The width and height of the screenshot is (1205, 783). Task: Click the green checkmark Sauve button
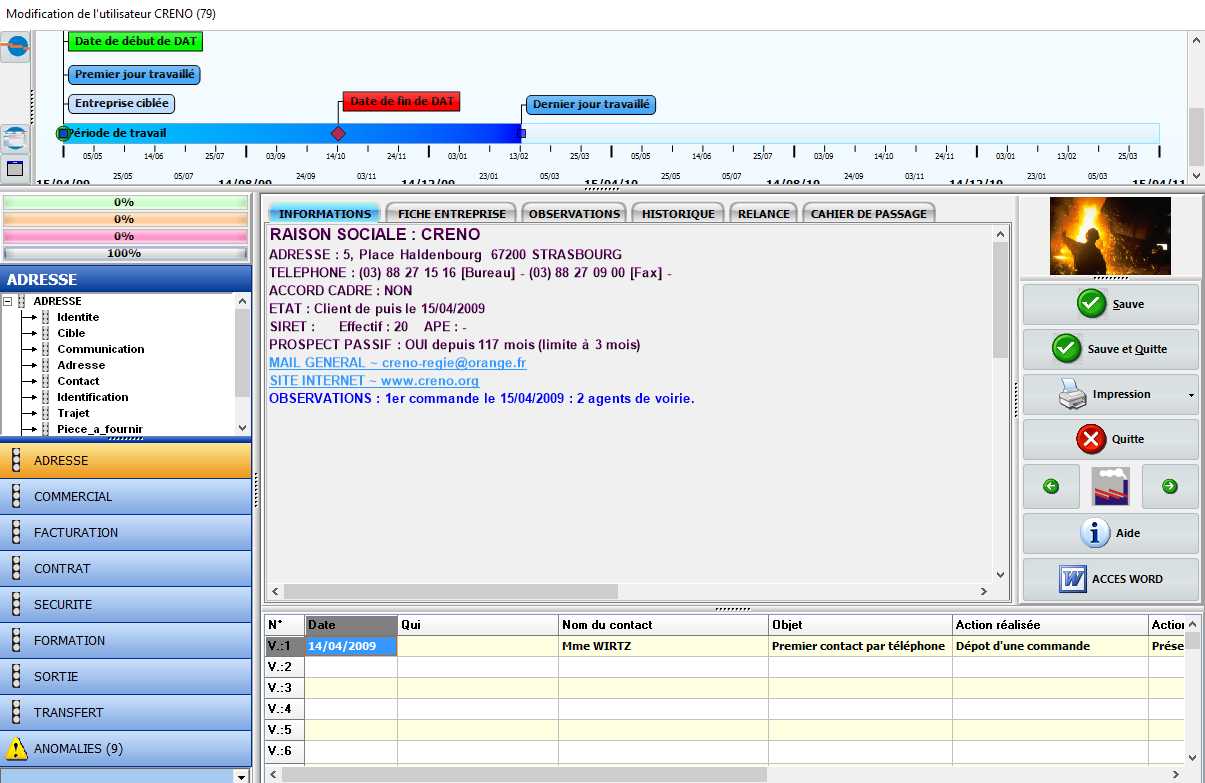coord(1110,304)
